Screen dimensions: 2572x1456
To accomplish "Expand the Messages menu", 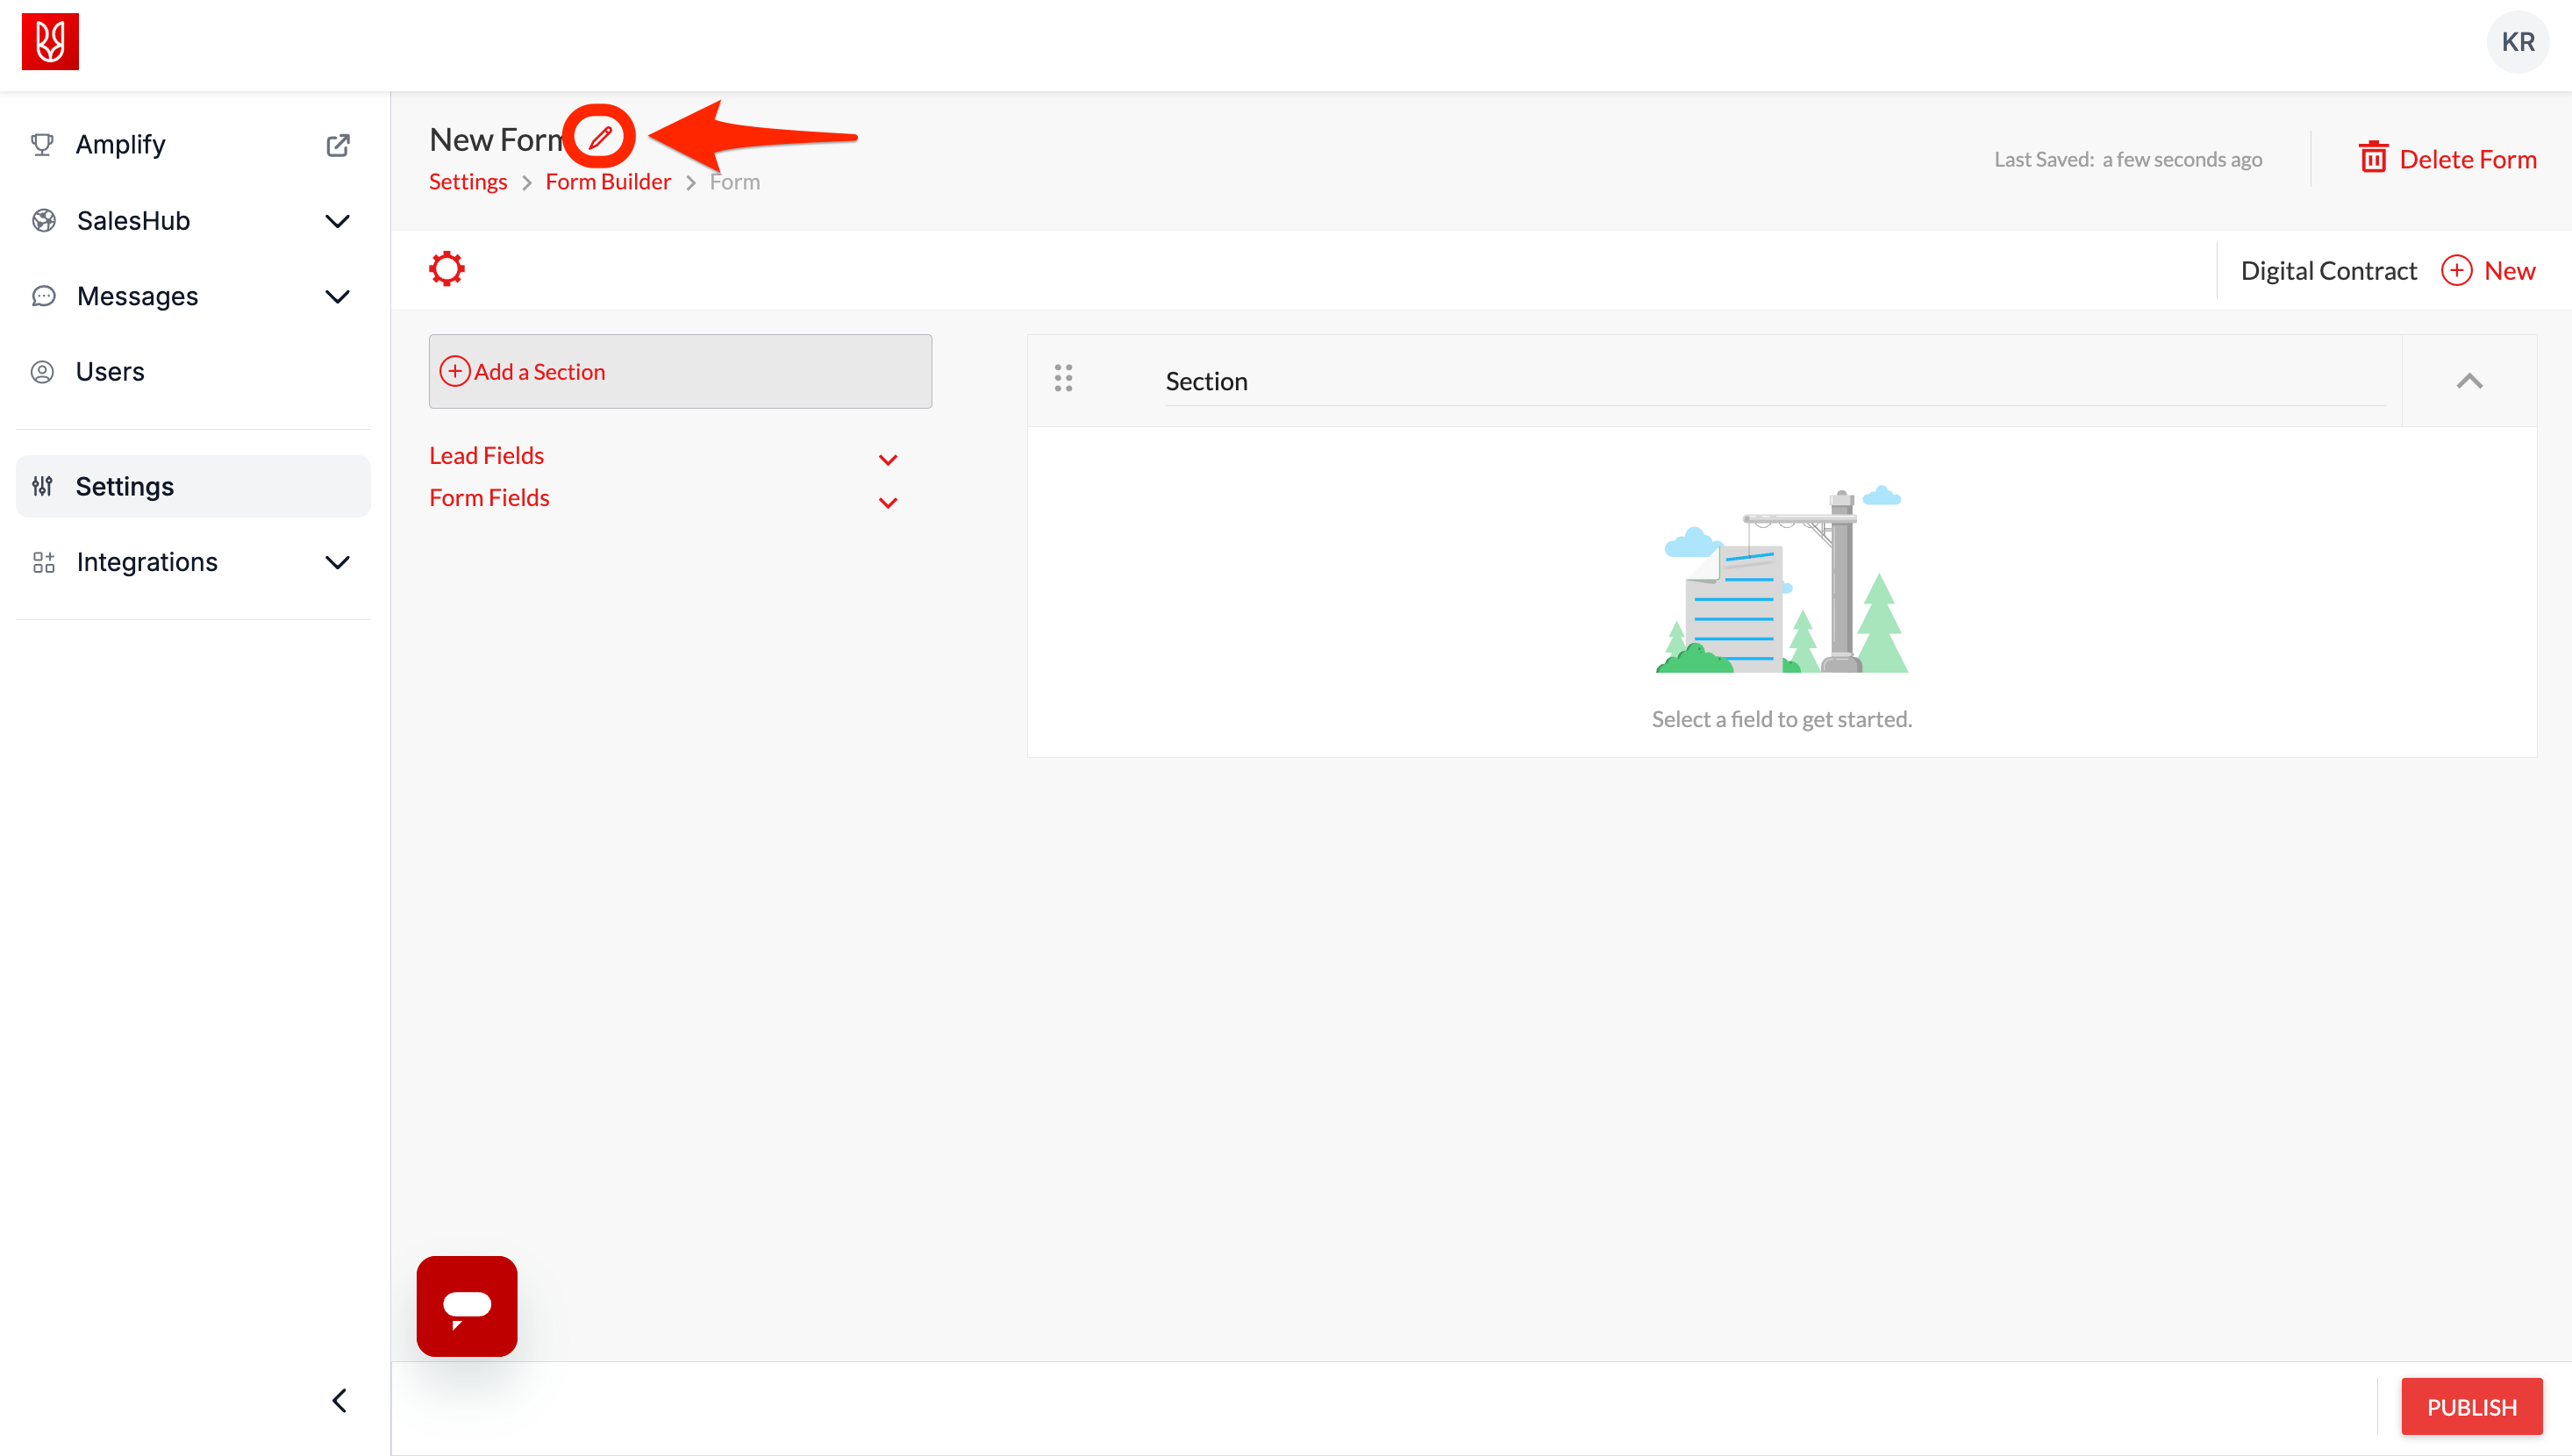I will [337, 297].
